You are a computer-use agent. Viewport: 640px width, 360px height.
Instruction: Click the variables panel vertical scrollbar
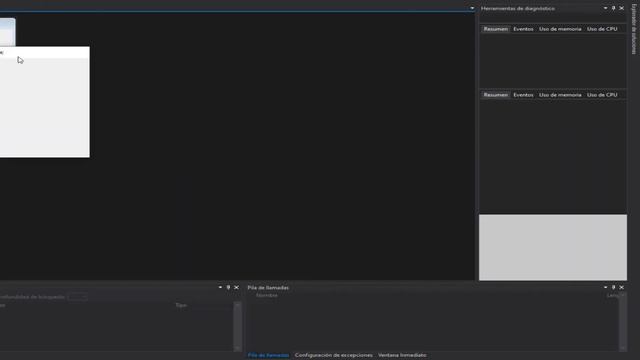(x=237, y=326)
